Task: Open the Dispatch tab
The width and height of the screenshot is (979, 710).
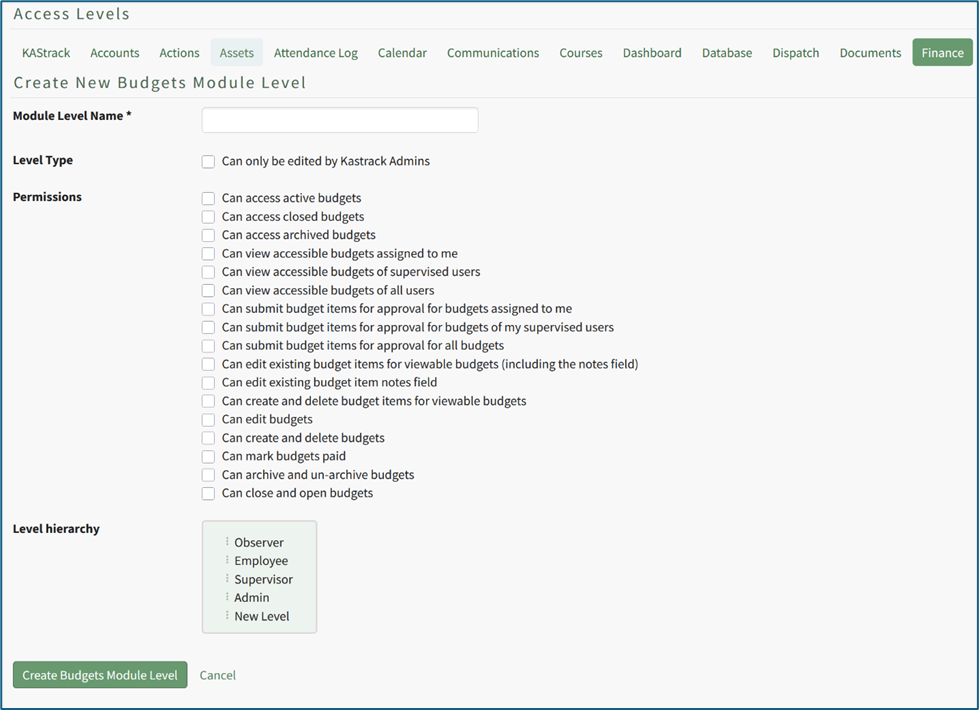Action: point(795,53)
